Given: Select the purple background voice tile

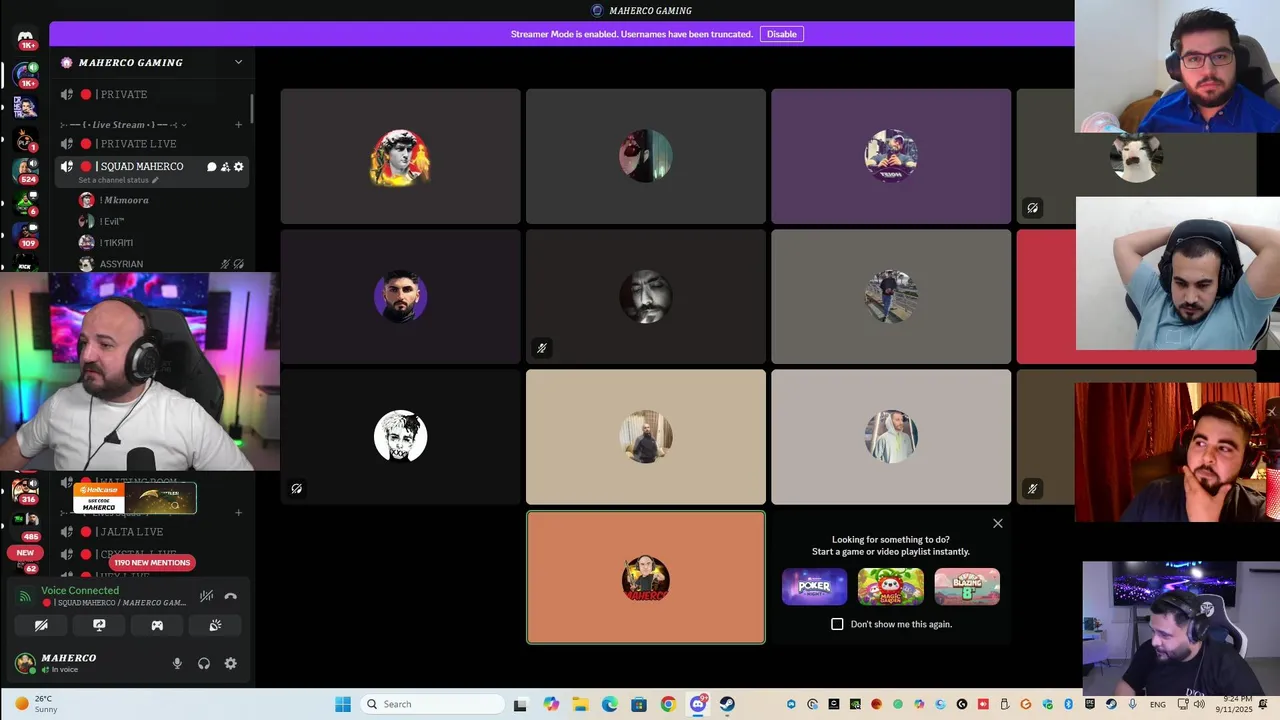Looking at the screenshot, I should click(x=891, y=156).
